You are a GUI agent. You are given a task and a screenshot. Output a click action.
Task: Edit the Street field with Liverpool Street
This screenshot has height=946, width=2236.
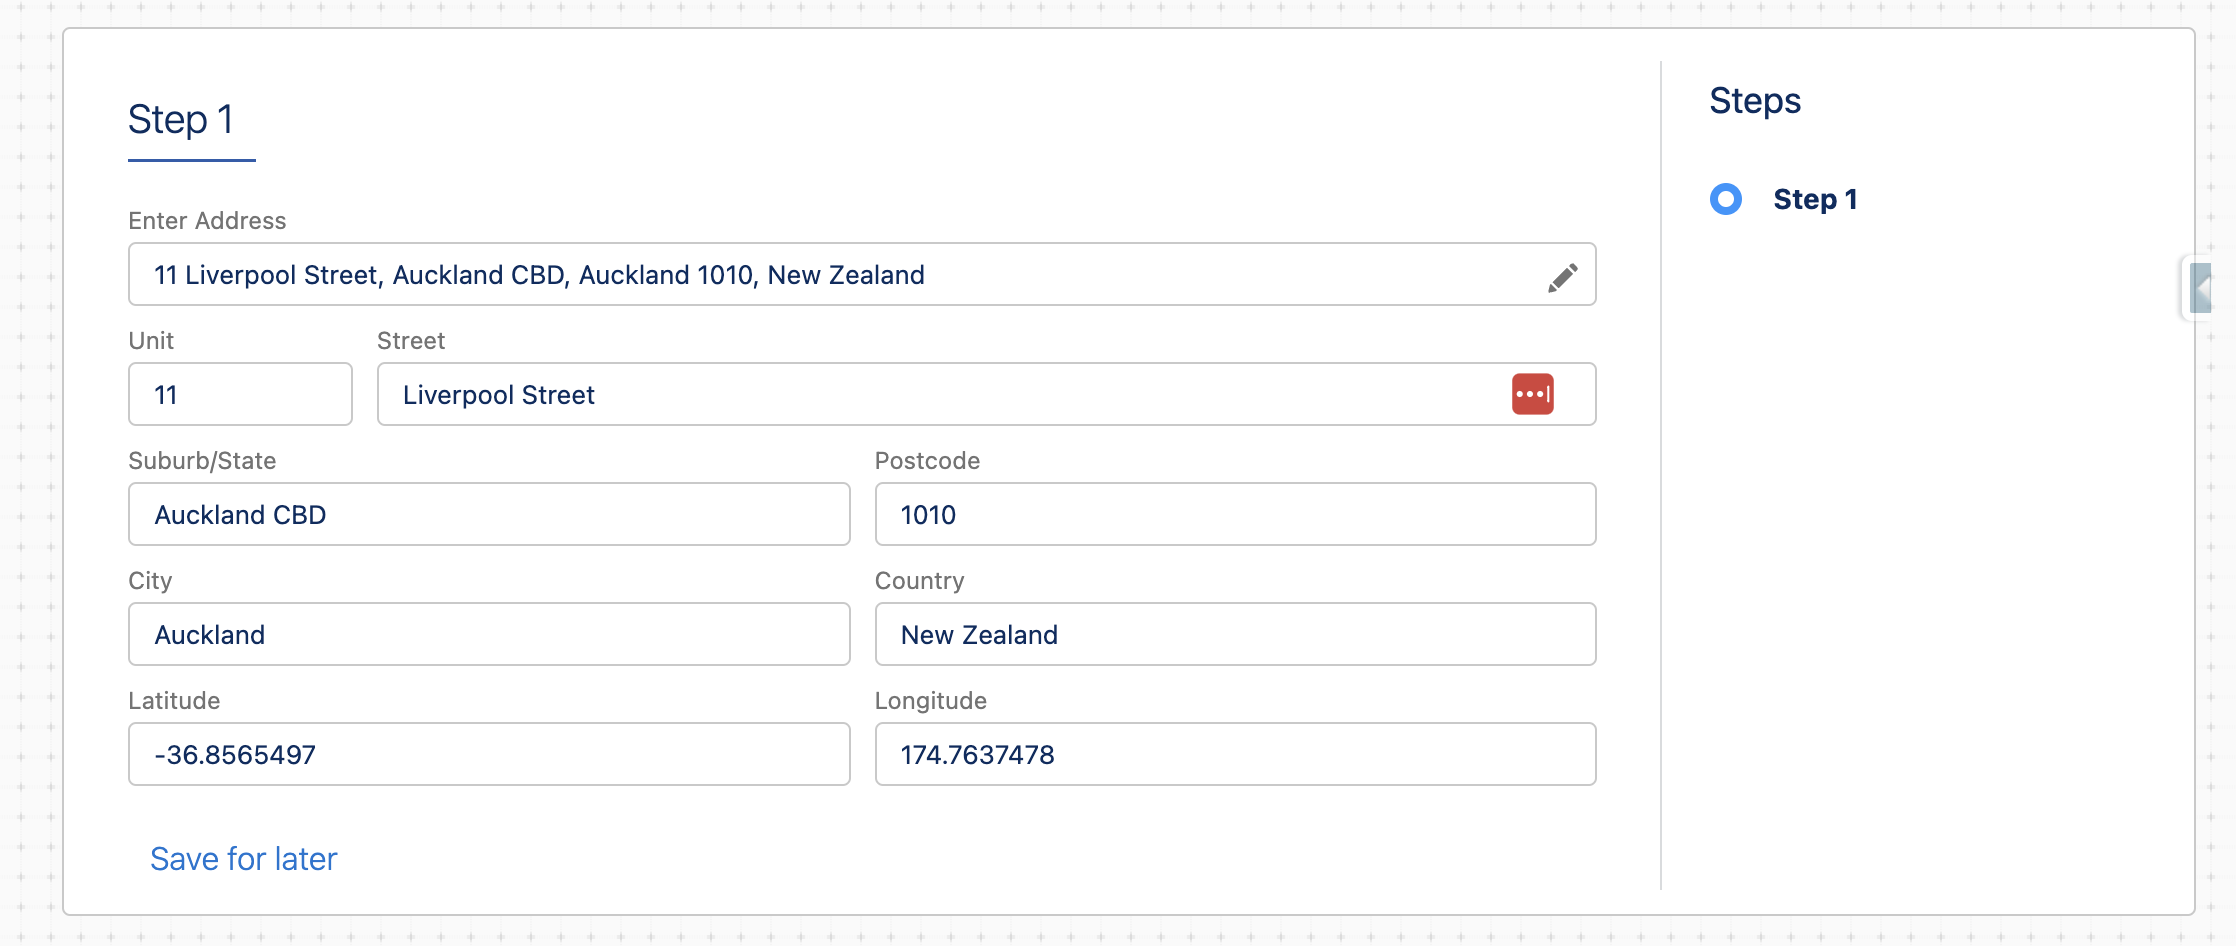coord(986,394)
